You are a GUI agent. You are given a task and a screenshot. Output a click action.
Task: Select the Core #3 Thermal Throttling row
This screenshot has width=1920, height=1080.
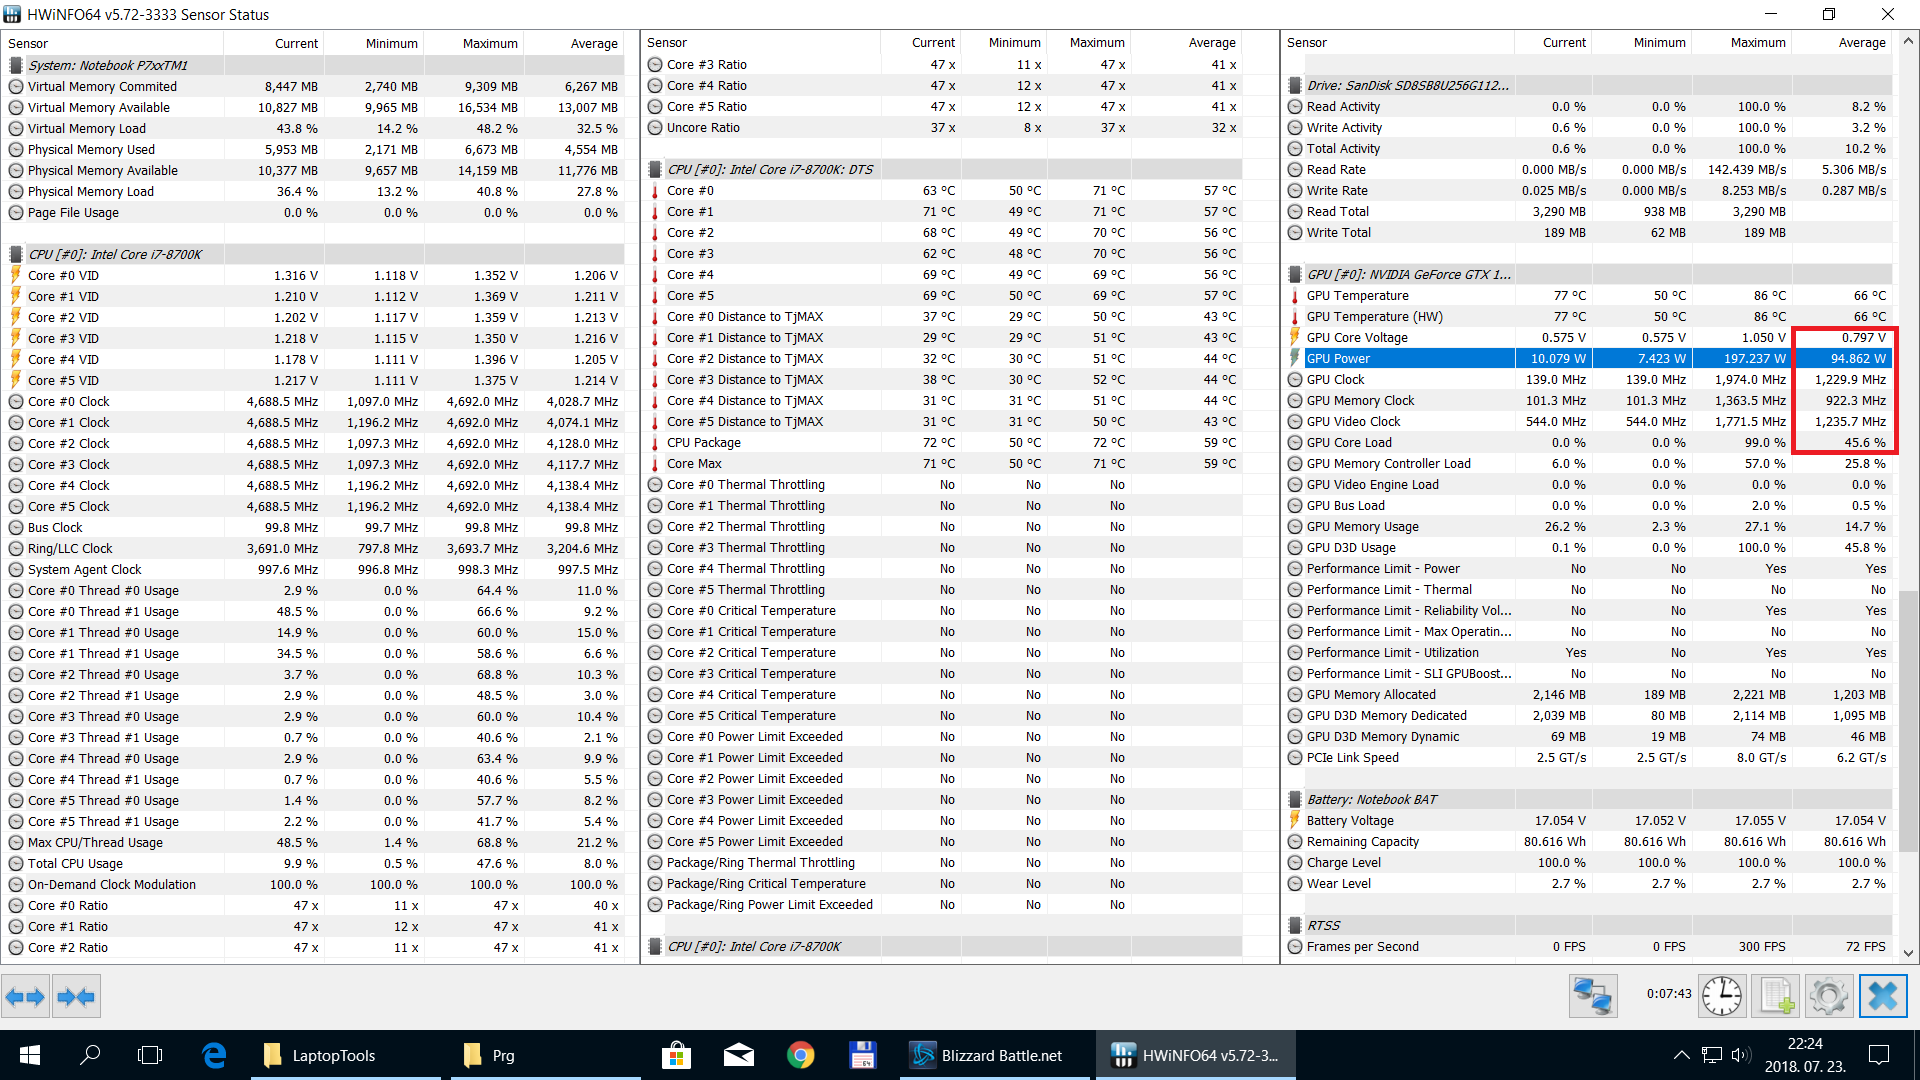pyautogui.click(x=944, y=547)
